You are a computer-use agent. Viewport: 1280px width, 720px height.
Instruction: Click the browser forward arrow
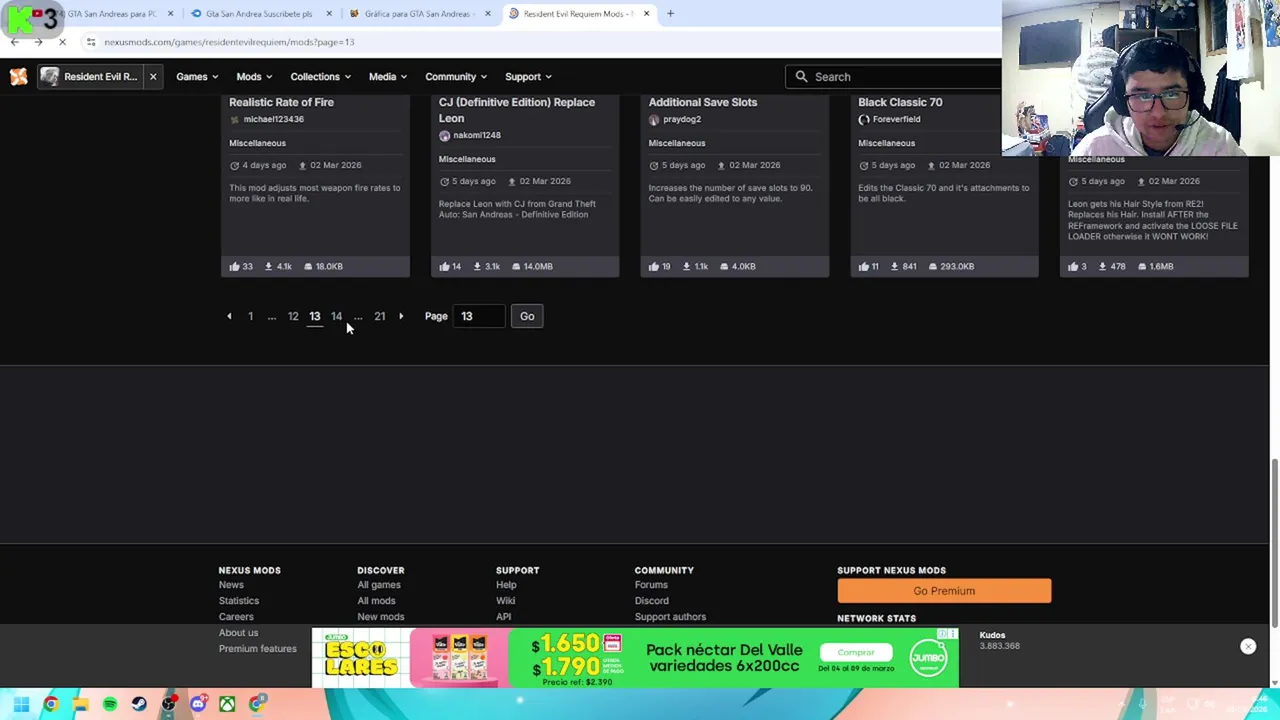(38, 42)
